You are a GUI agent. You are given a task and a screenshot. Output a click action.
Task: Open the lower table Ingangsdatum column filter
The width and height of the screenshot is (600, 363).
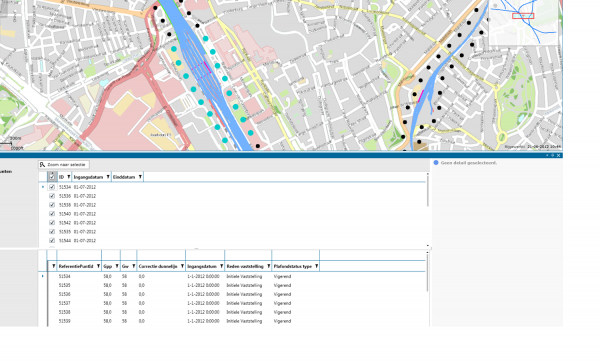click(x=222, y=266)
